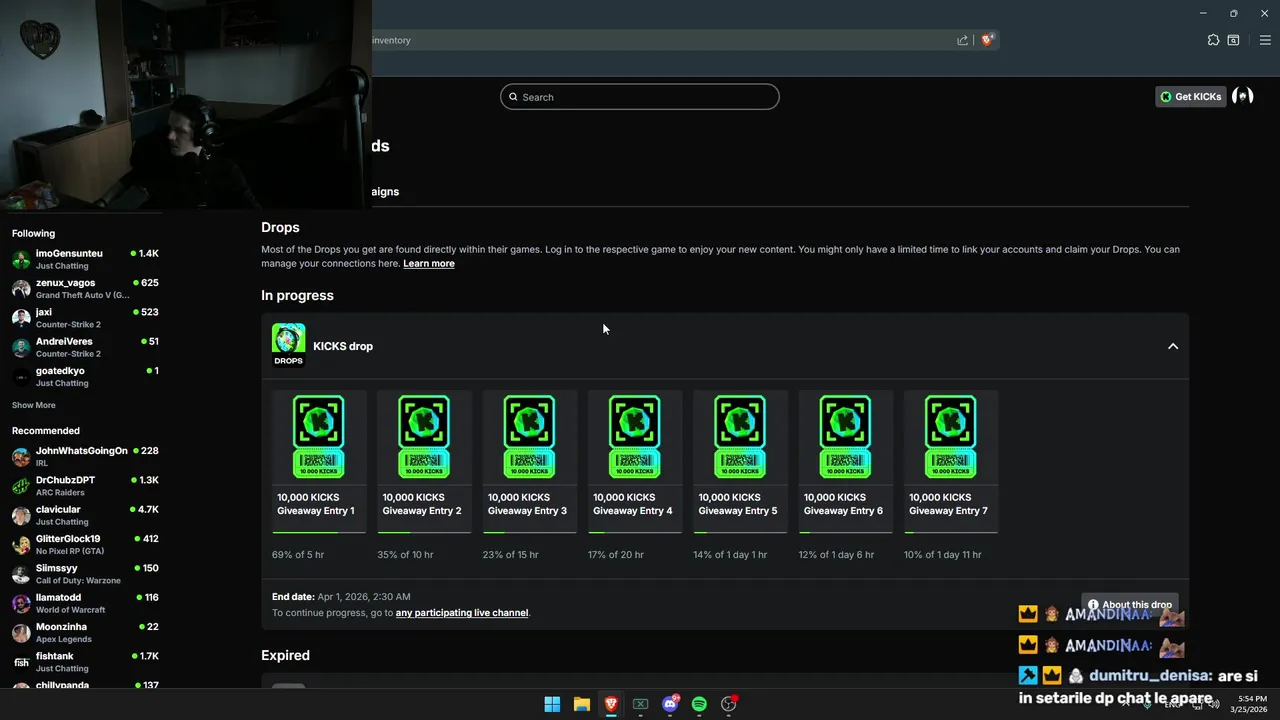Open the Brave hamburger menu
This screenshot has height=720, width=1280.
pos(1265,40)
